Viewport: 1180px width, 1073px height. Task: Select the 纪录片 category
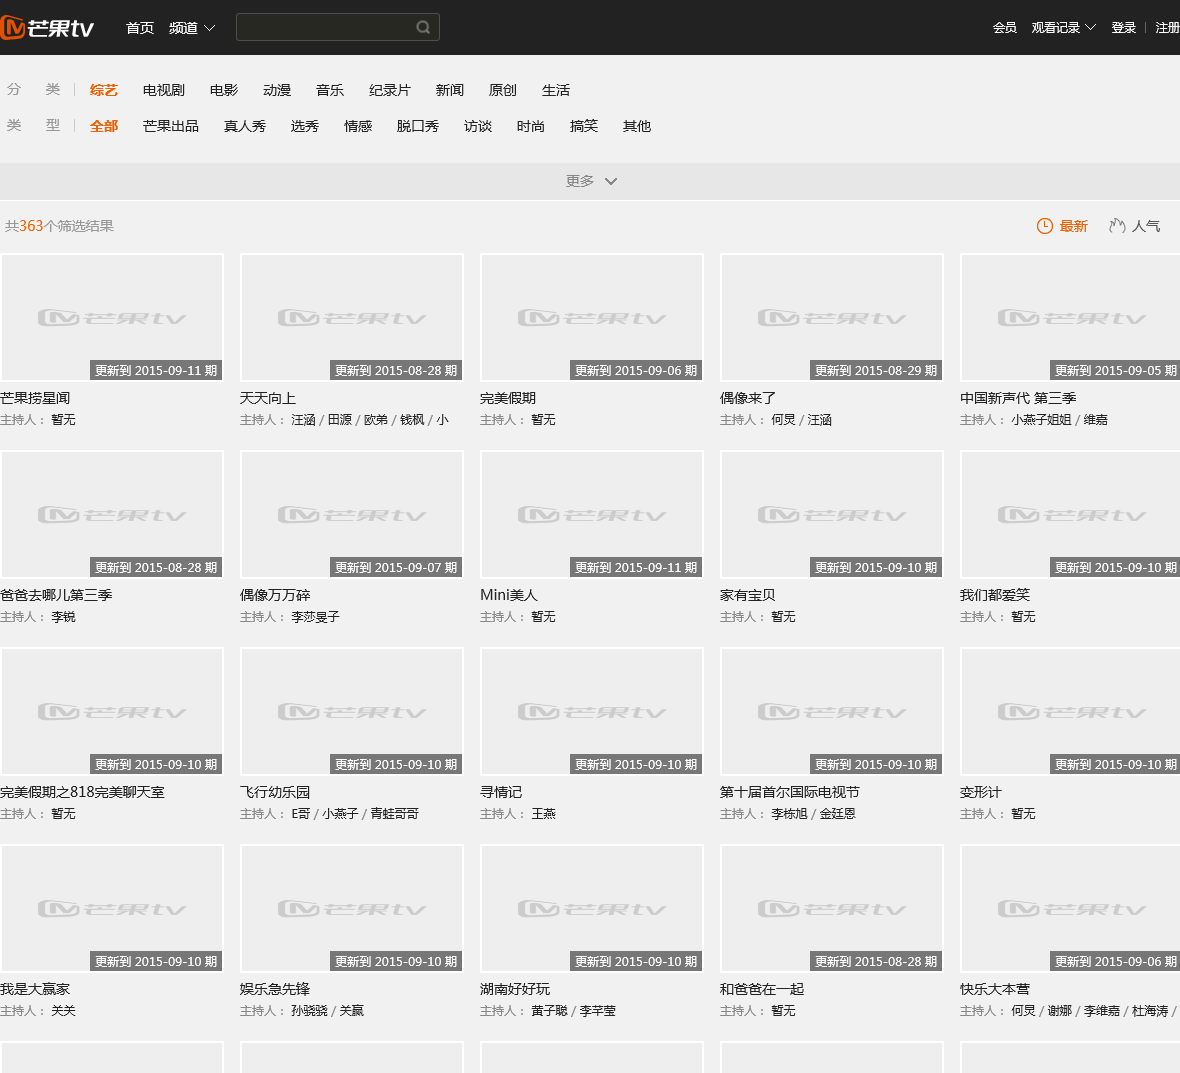coord(390,90)
